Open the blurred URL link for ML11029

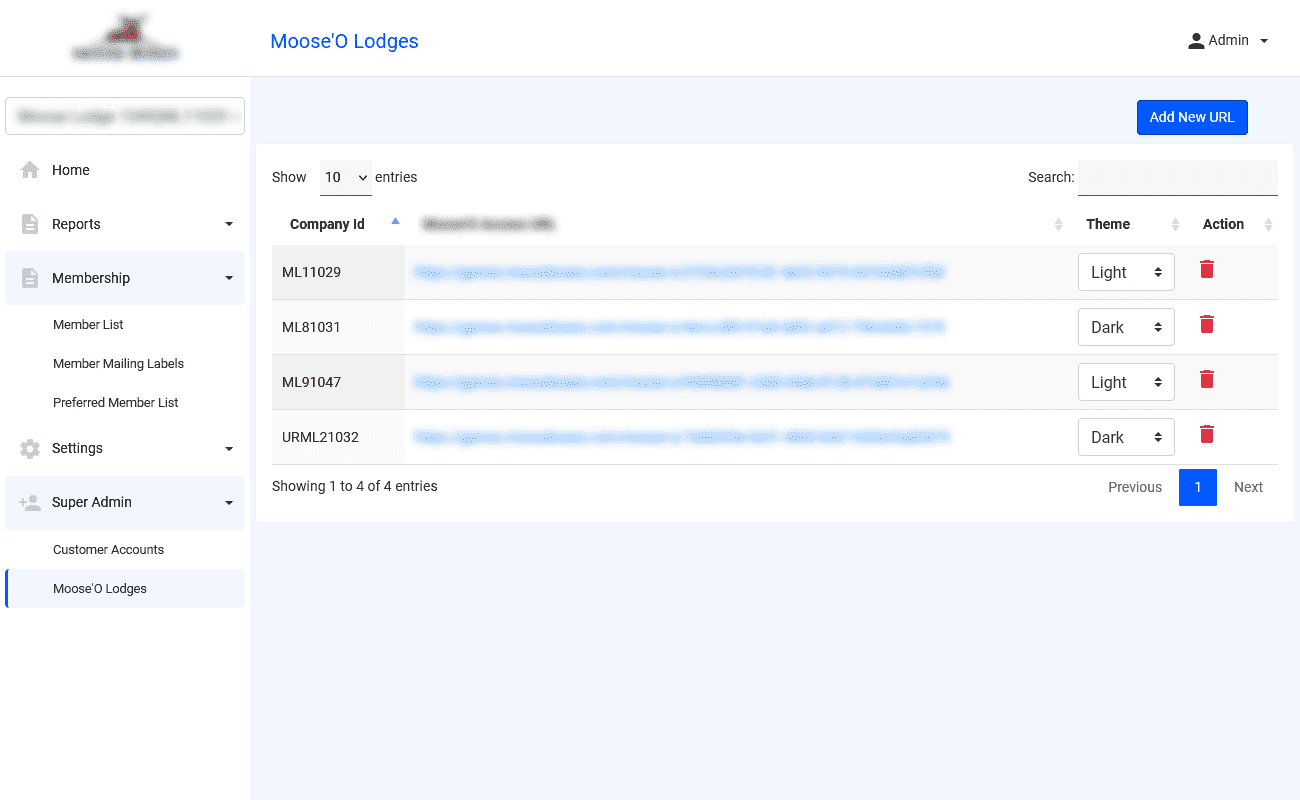tap(679, 271)
